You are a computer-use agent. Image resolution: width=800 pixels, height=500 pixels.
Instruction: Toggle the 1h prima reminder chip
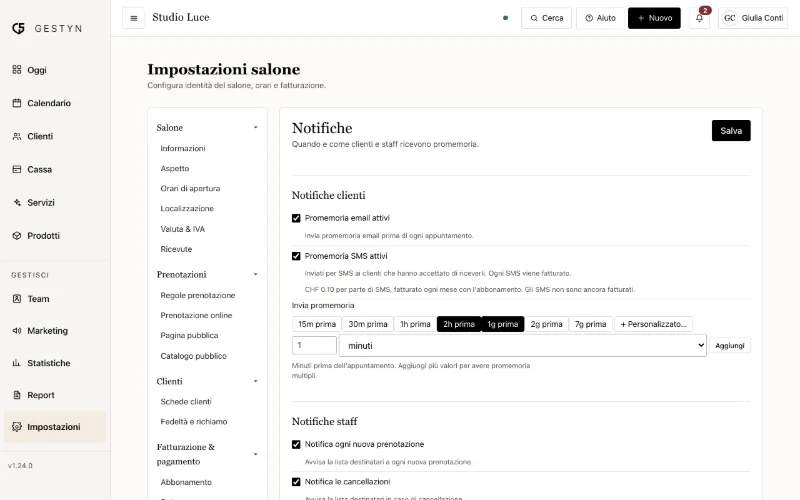pos(415,324)
